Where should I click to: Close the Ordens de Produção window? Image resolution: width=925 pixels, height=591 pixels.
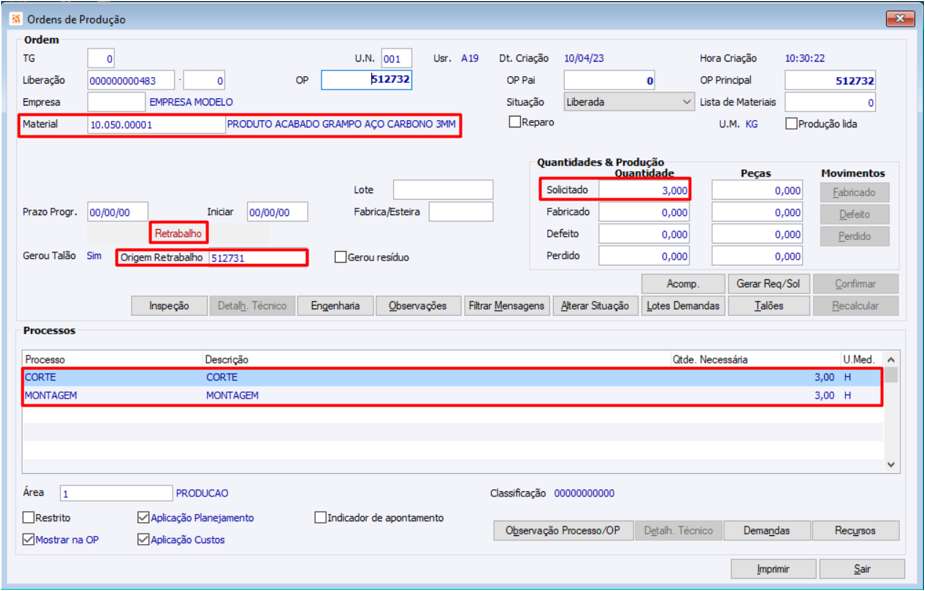coord(900,19)
